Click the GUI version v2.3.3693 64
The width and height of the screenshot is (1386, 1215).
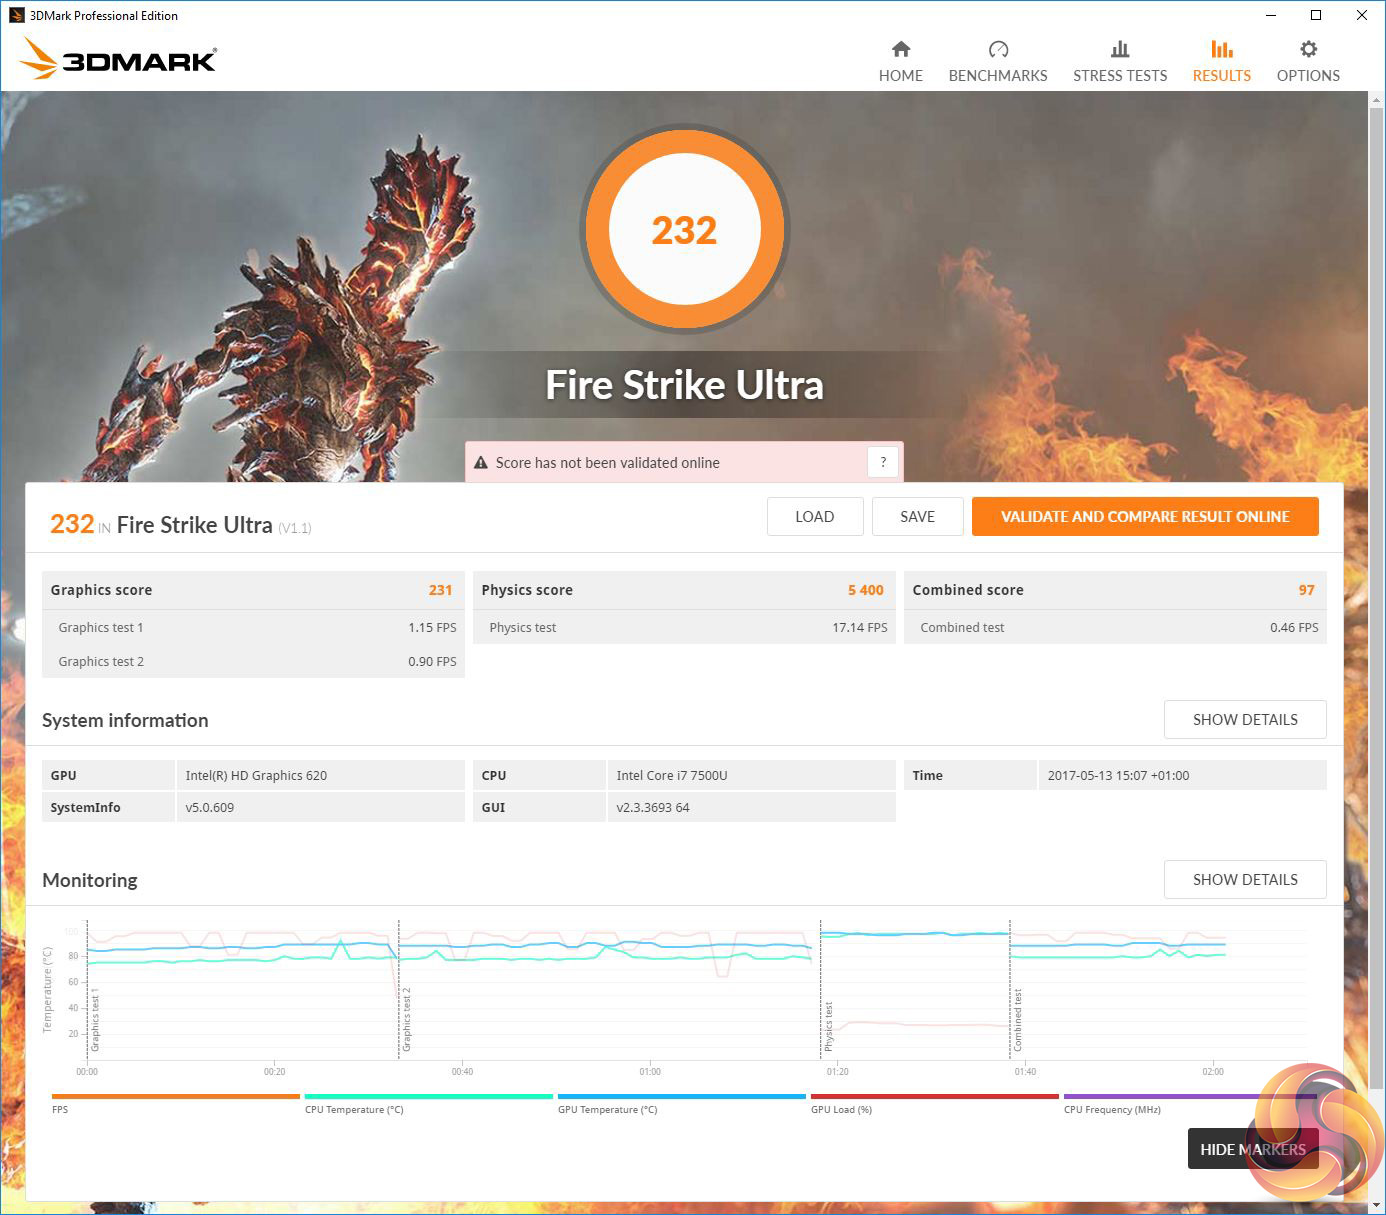point(653,807)
